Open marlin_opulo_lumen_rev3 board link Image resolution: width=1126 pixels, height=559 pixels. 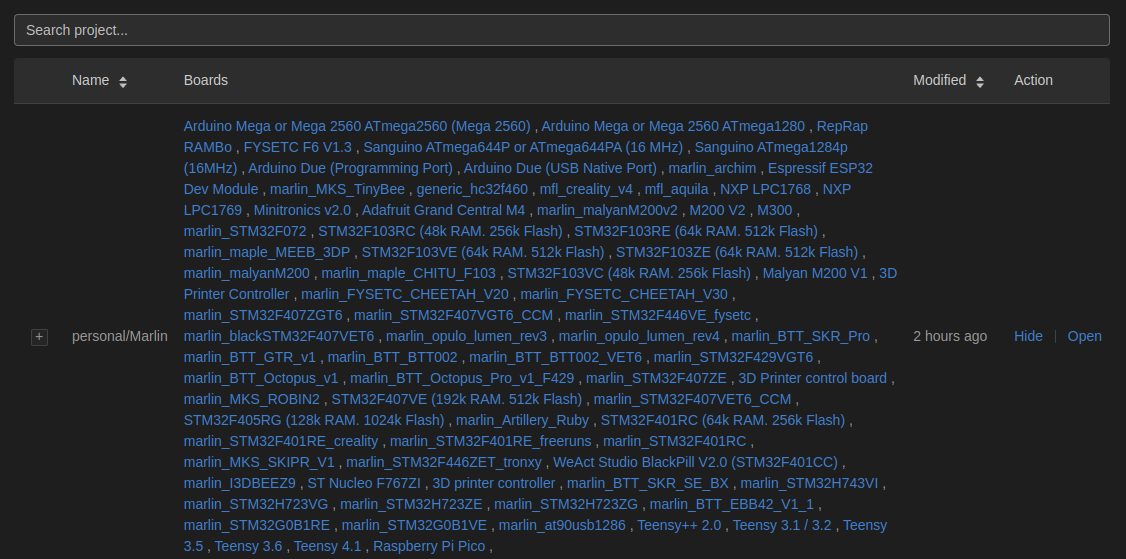(x=466, y=336)
